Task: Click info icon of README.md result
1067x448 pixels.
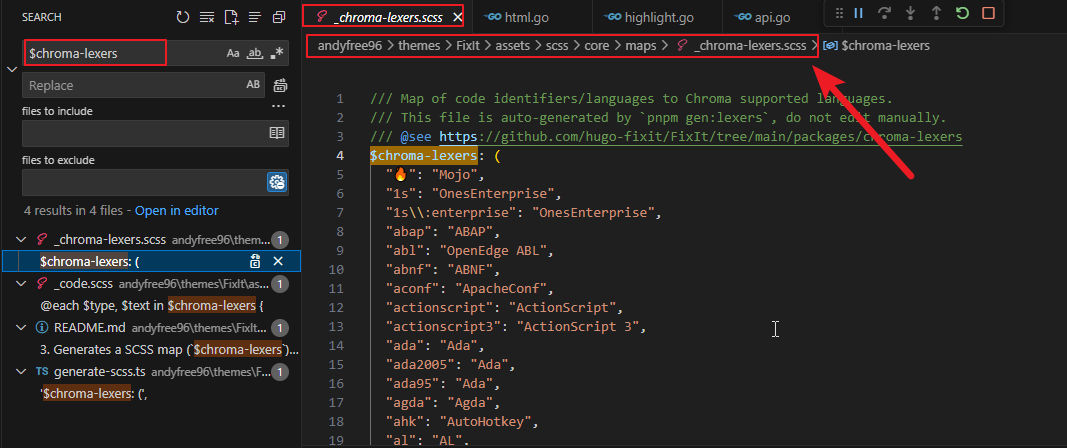Action: [42, 327]
